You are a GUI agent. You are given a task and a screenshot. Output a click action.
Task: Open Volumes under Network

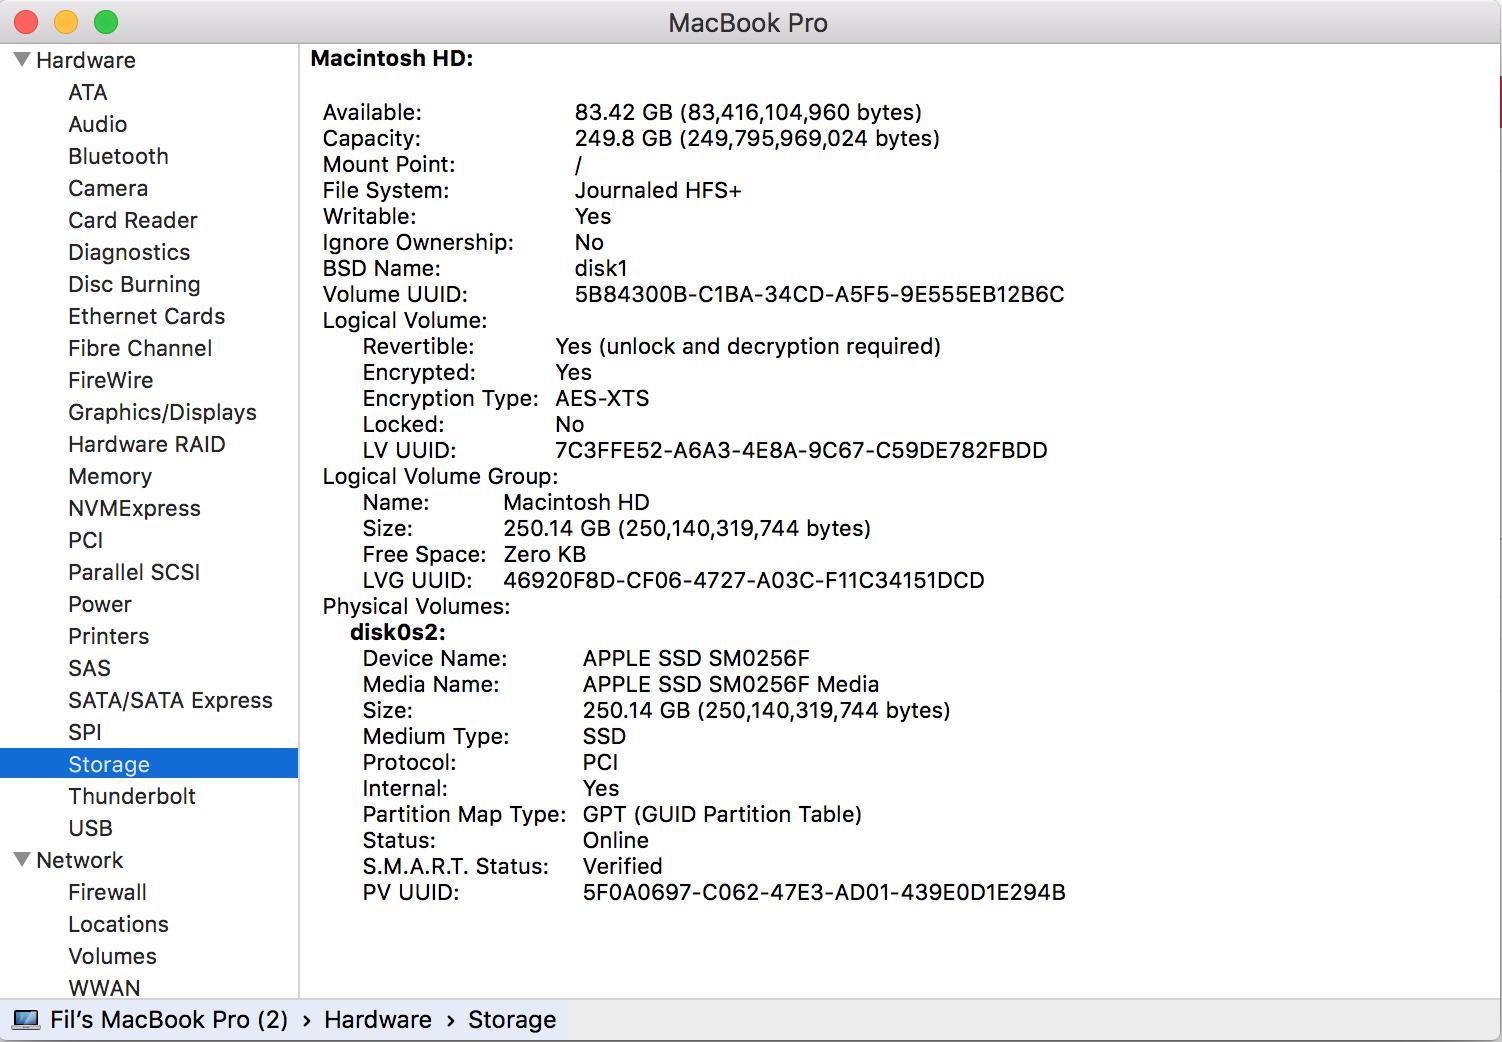tap(112, 956)
